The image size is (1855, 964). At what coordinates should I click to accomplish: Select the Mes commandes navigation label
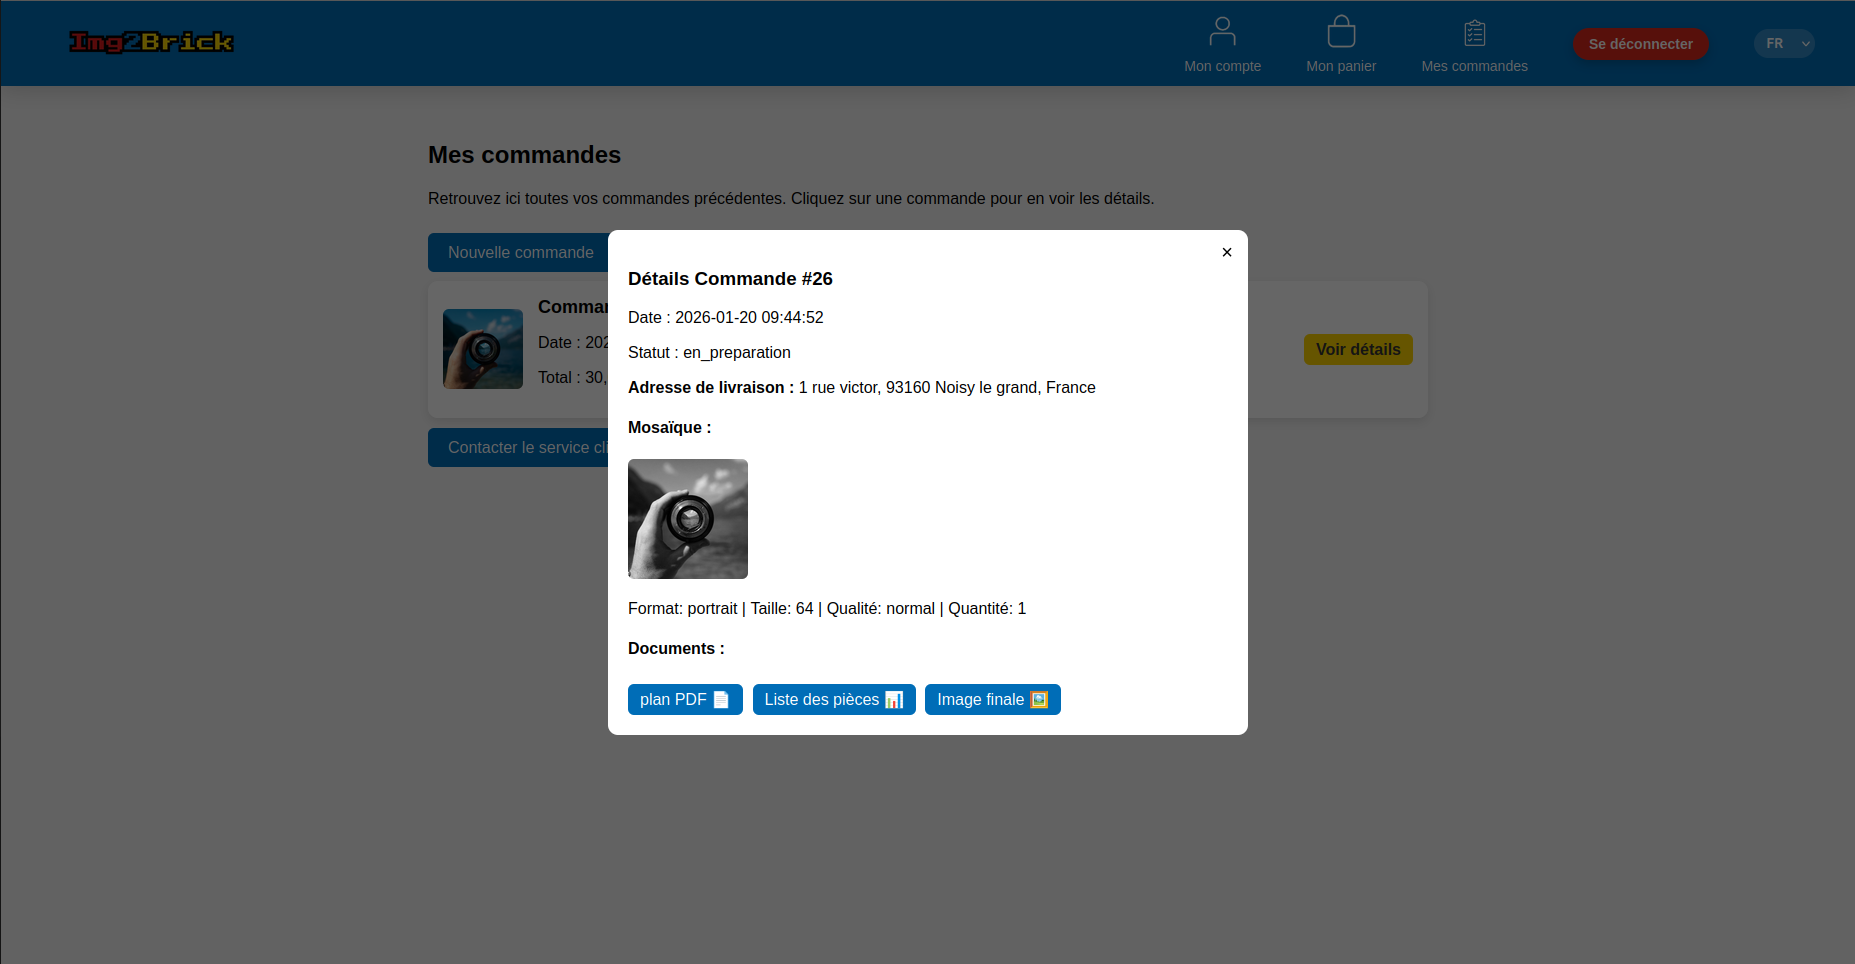(x=1474, y=66)
